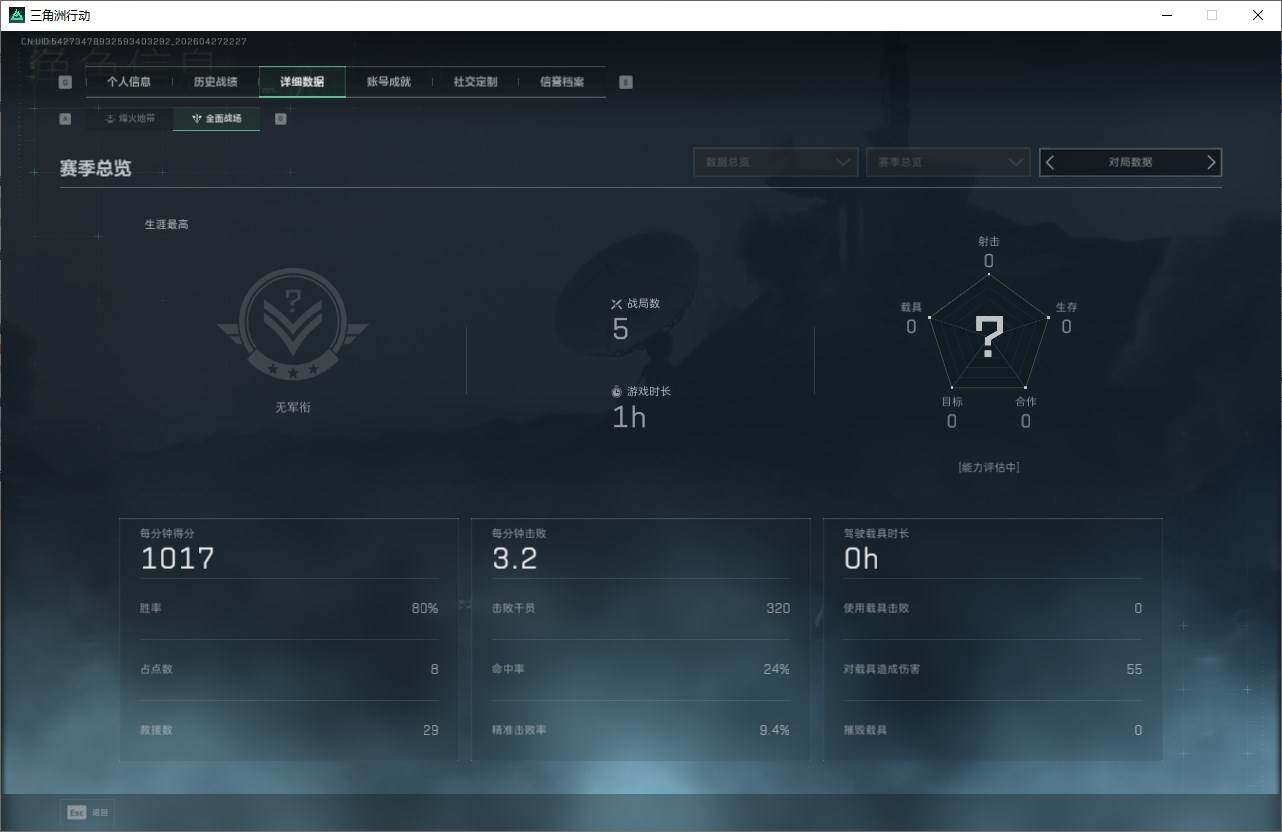
Task: Click the 击败干员 row showing 320
Action: click(x=641, y=608)
